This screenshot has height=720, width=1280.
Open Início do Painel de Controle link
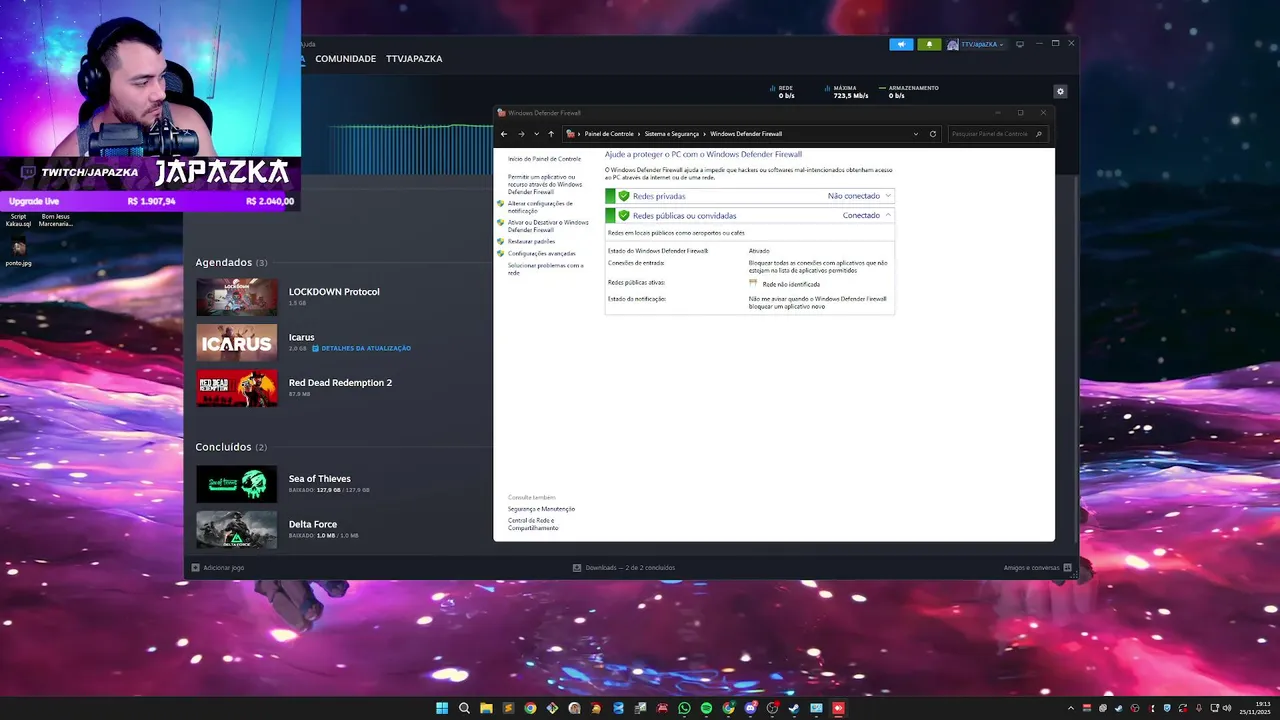pos(544,159)
